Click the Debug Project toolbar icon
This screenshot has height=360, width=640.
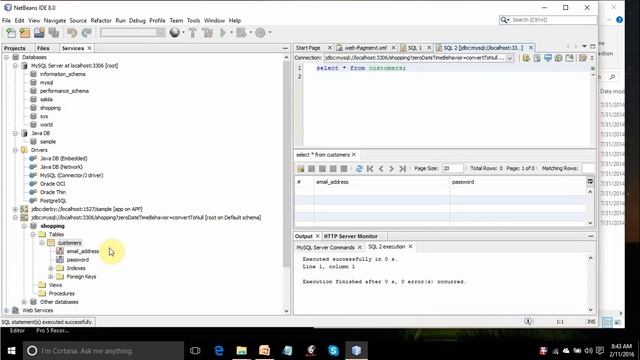(241, 33)
